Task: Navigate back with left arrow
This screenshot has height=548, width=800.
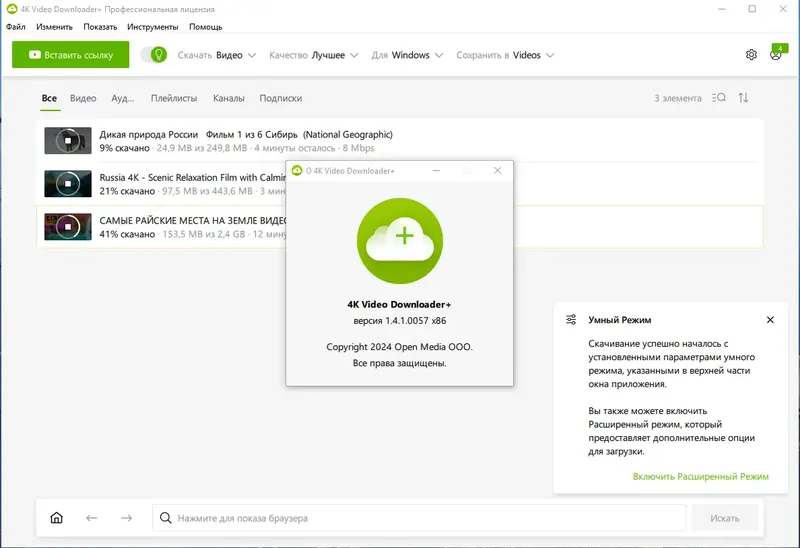Action: [x=91, y=518]
